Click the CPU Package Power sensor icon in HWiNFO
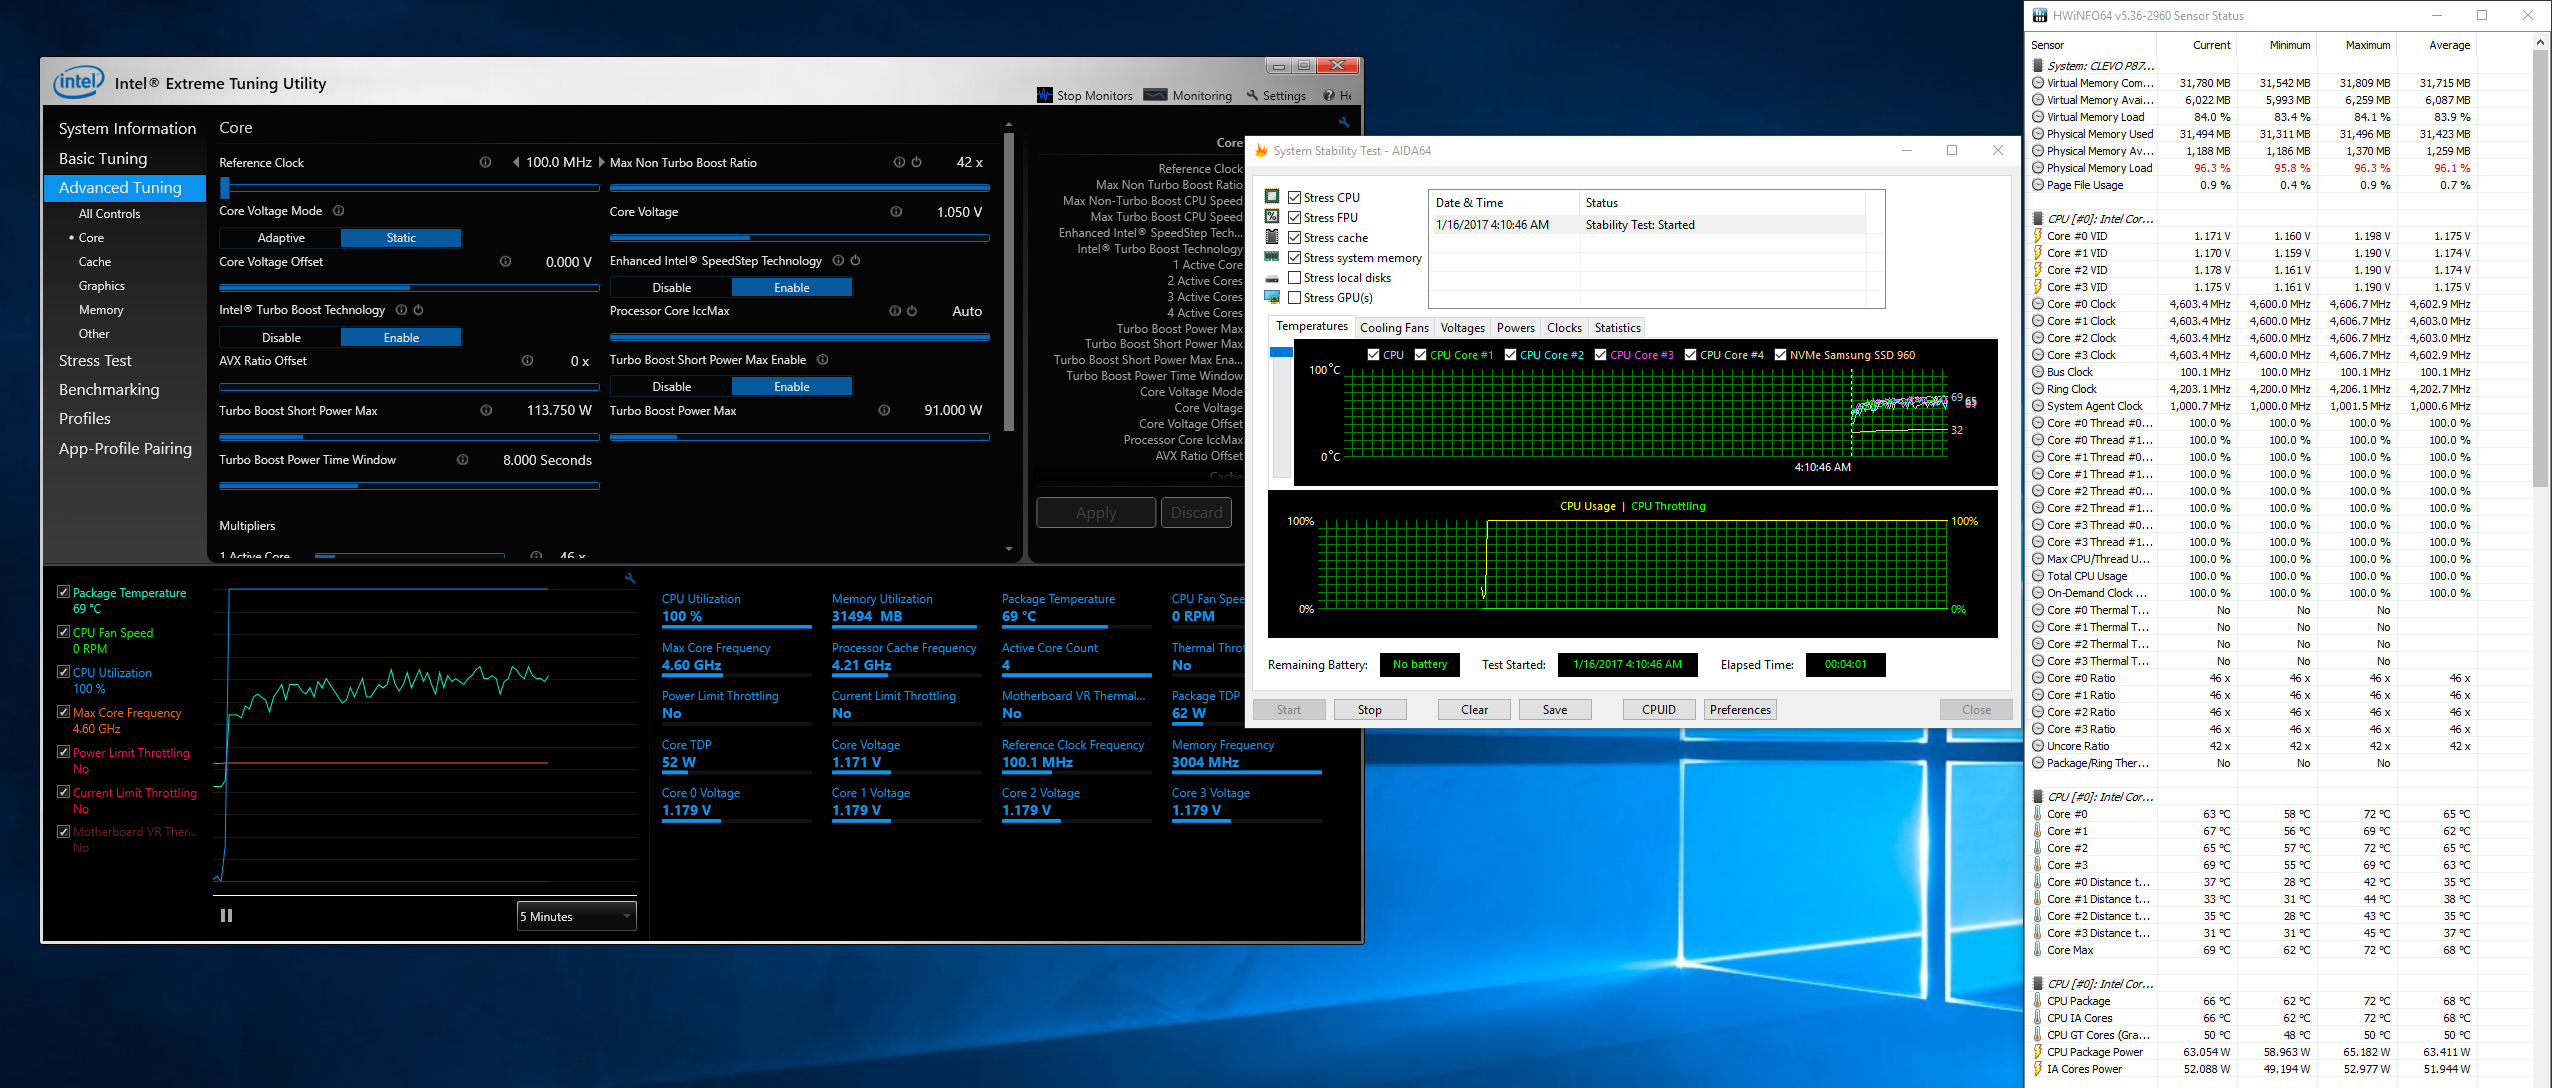This screenshot has width=2552, height=1088. pos(2038,1052)
